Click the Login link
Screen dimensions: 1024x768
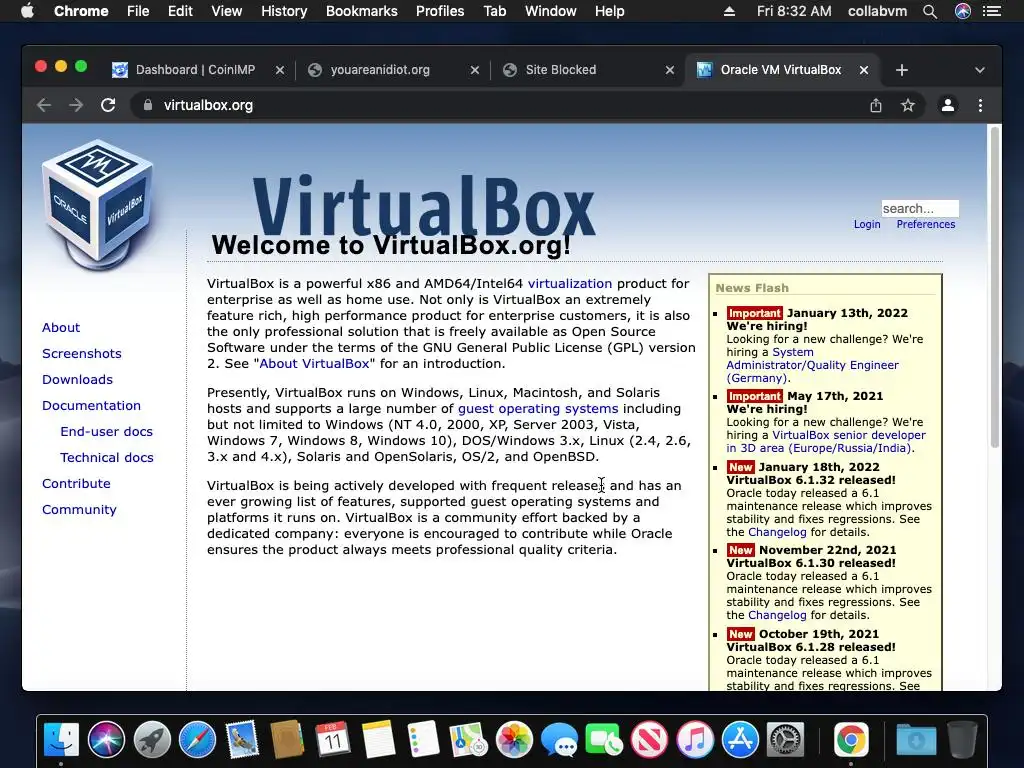(867, 224)
